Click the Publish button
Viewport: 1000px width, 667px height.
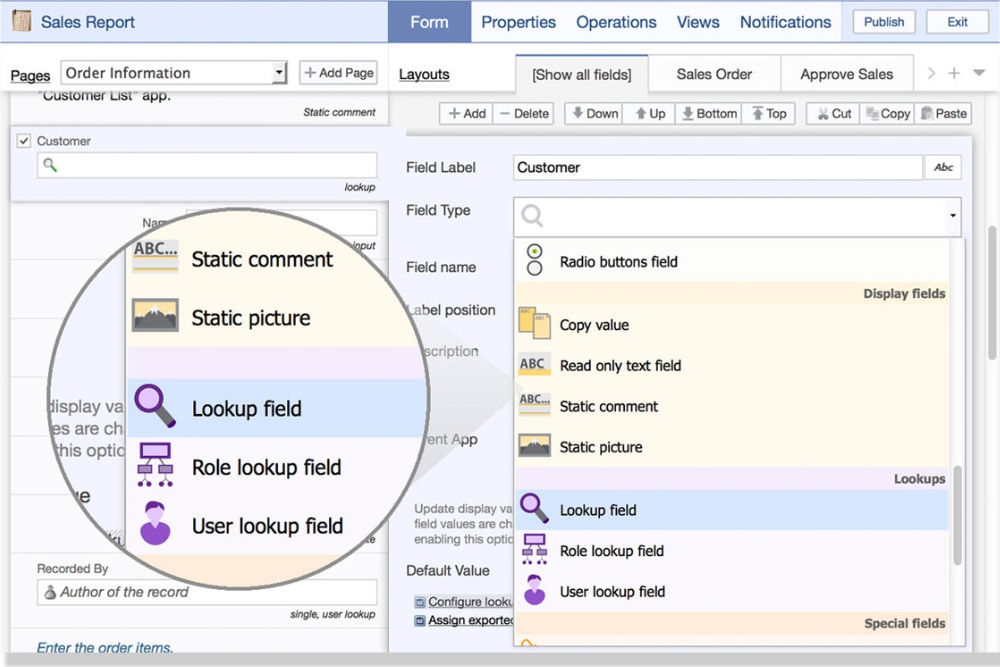(x=883, y=22)
